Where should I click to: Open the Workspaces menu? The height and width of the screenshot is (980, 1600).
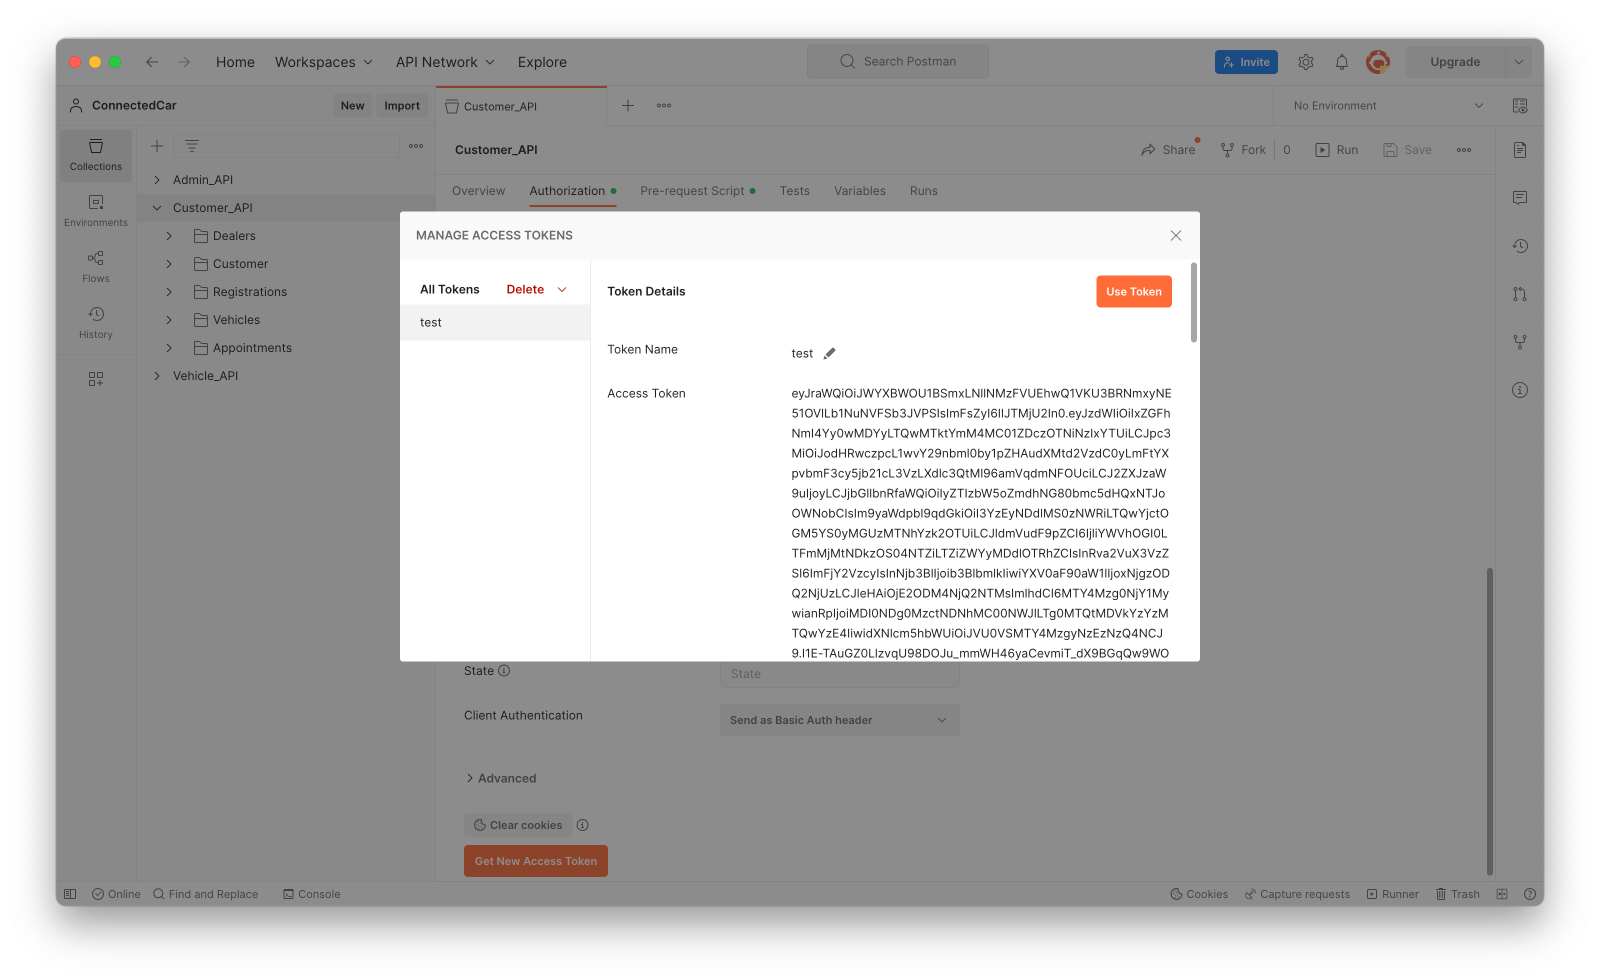324,62
